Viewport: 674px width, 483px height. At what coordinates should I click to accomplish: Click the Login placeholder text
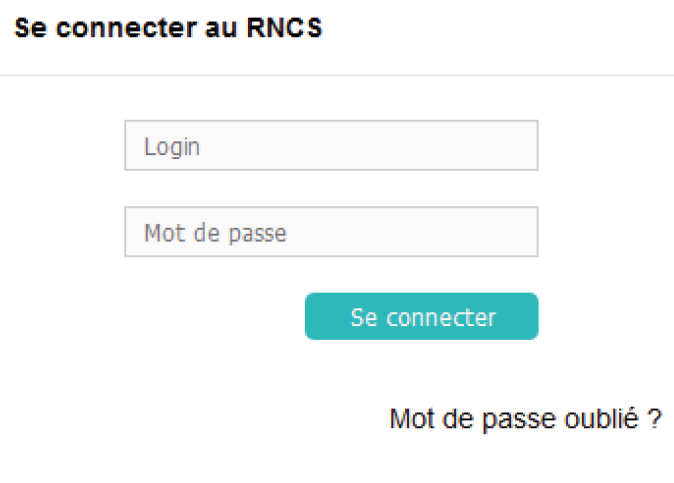[172, 147]
